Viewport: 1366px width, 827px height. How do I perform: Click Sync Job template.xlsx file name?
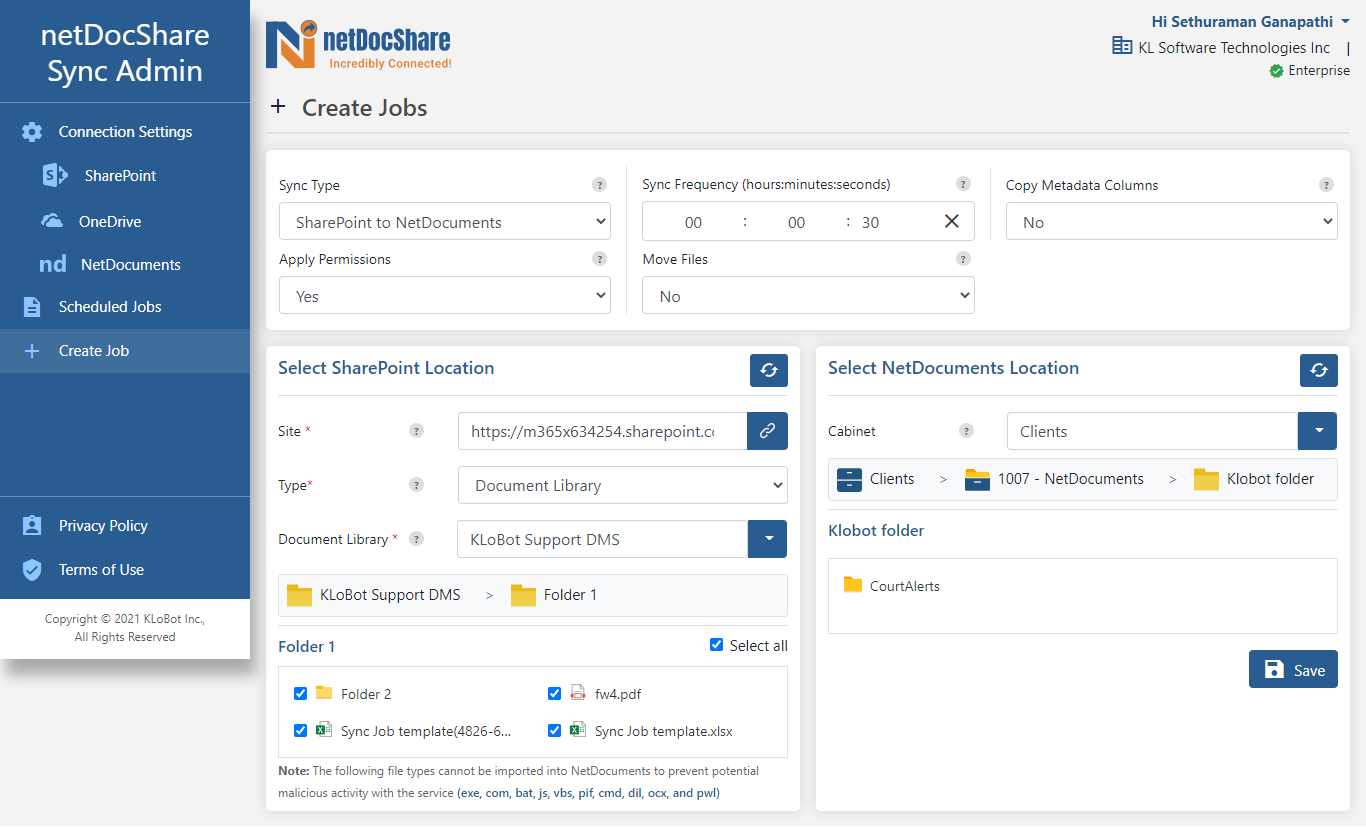pyautogui.click(x=664, y=731)
